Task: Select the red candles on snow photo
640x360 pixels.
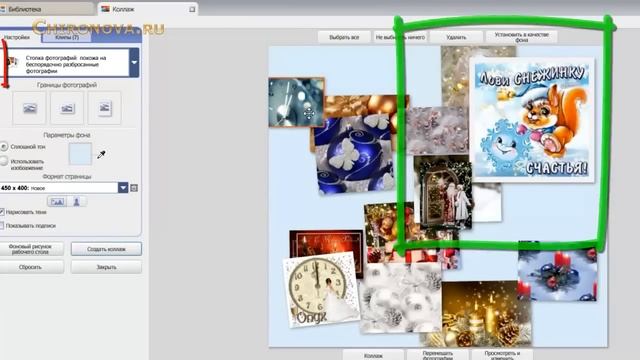Action: pos(558,272)
